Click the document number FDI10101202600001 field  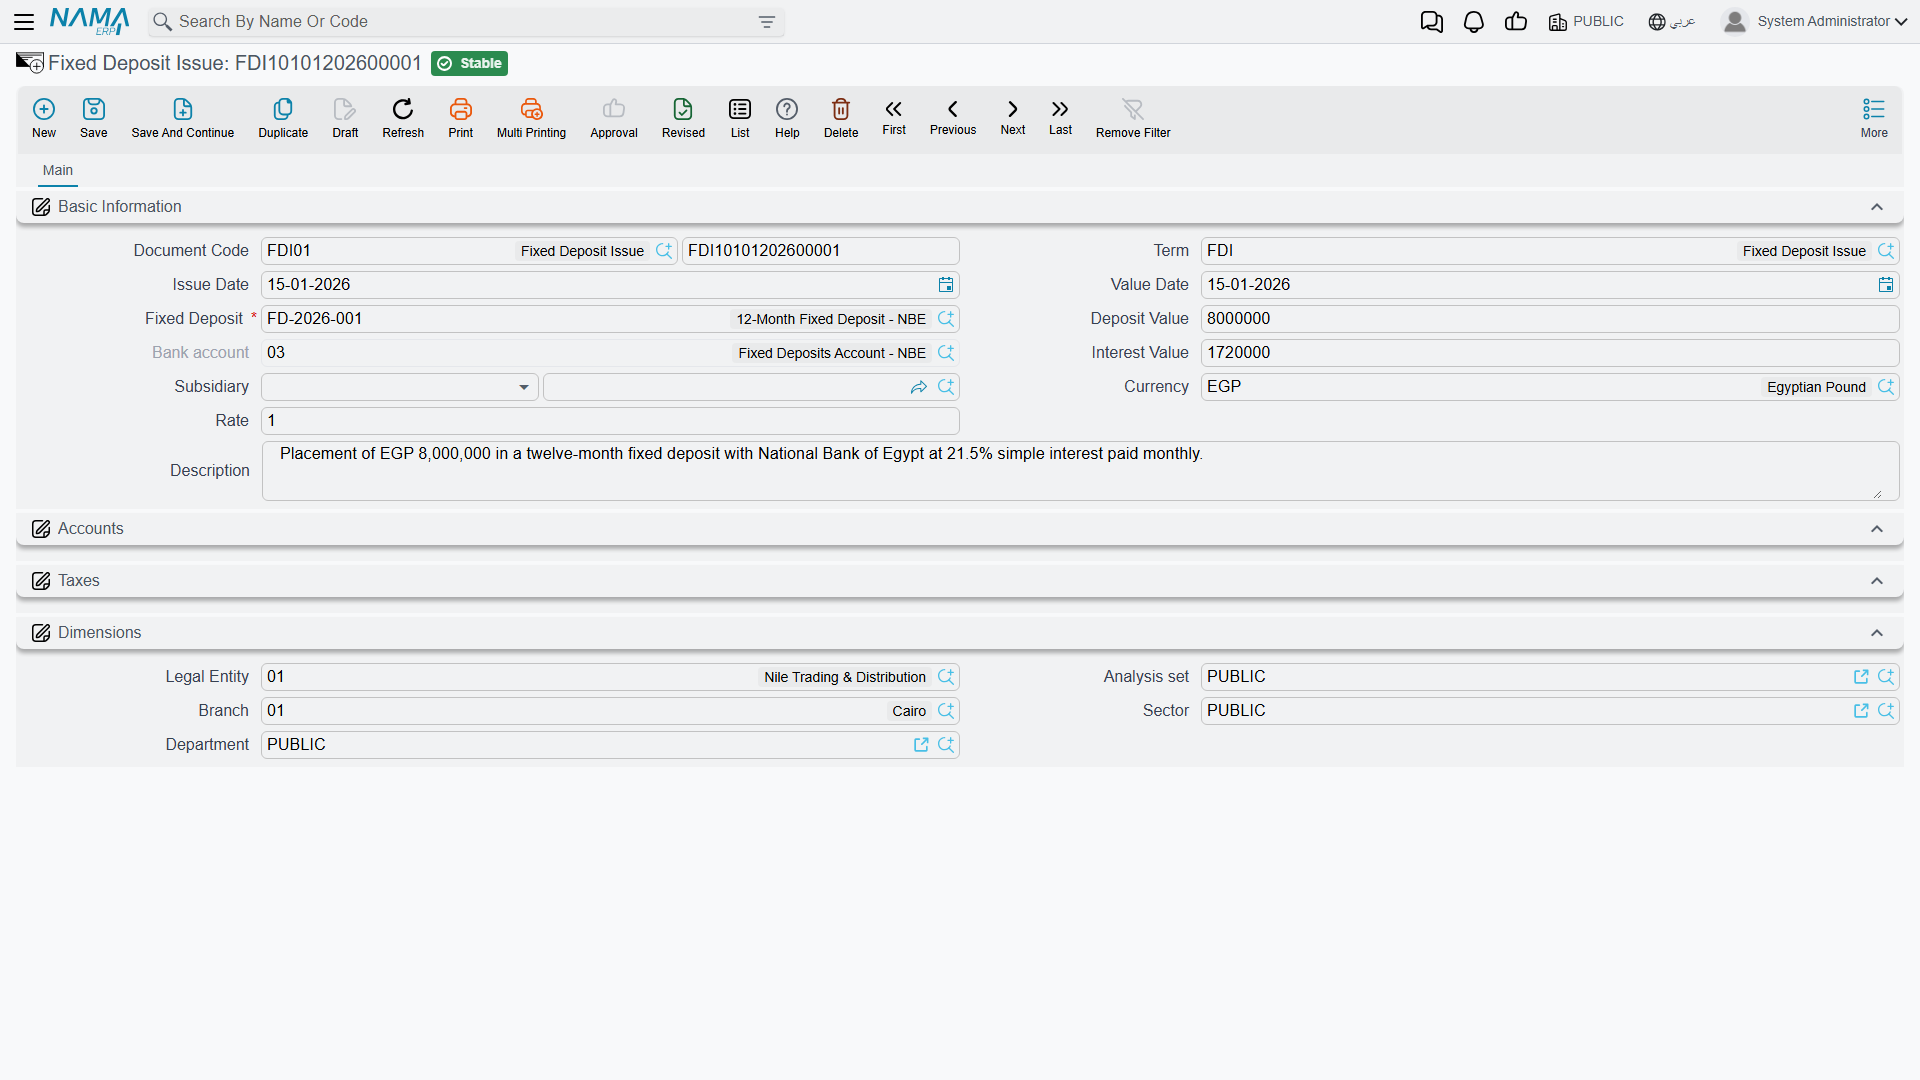(820, 251)
